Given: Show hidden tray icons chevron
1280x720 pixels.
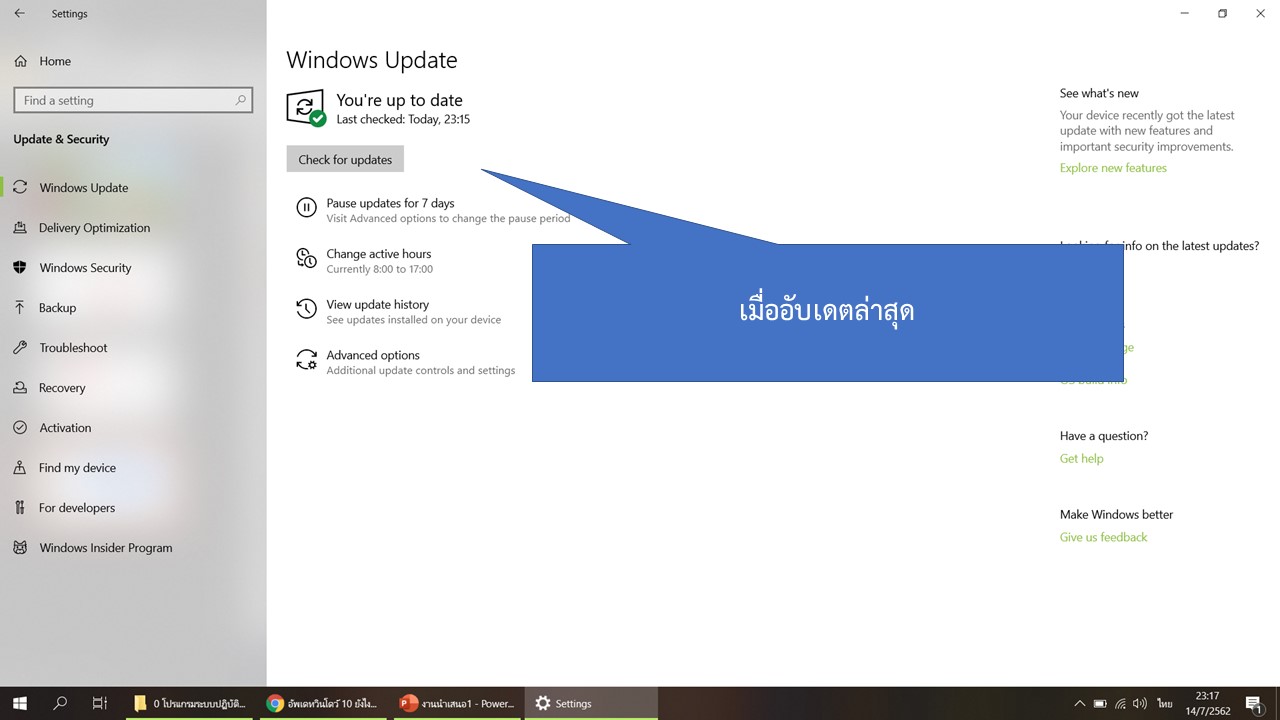Looking at the screenshot, I should click(1079, 703).
